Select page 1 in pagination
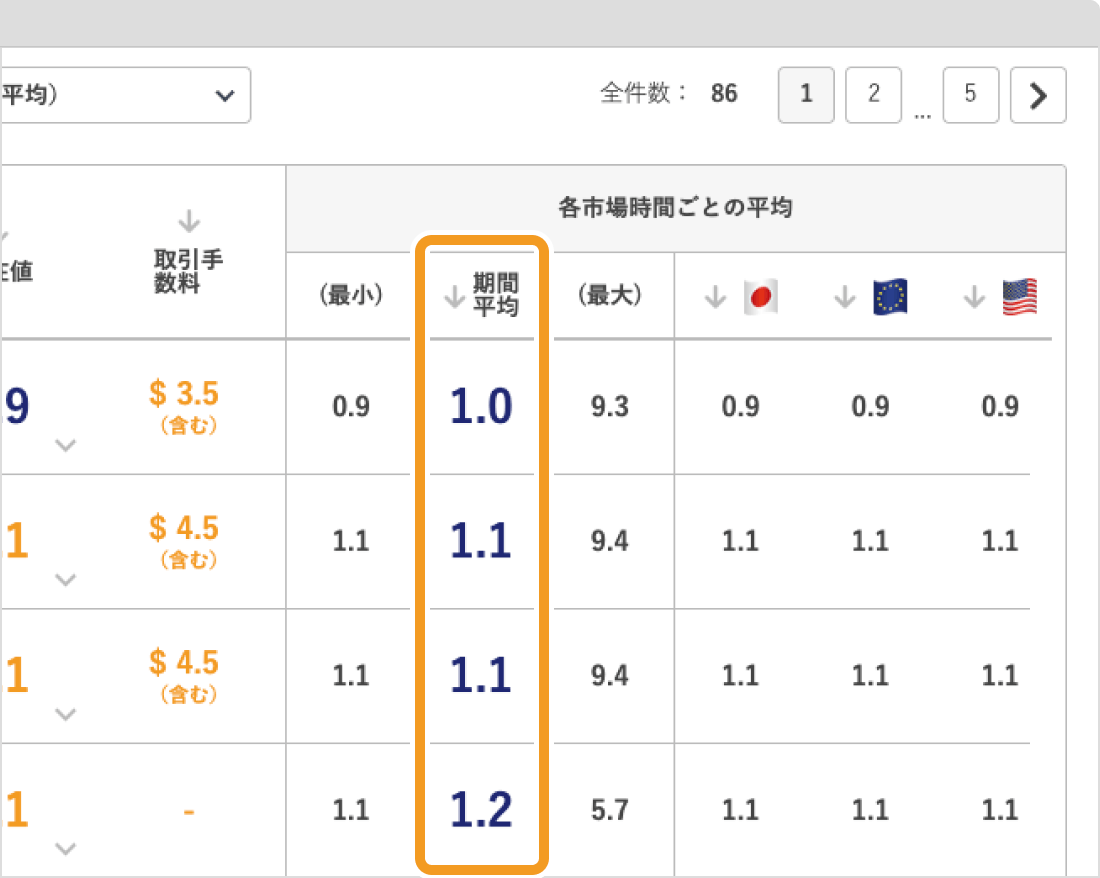 click(806, 95)
